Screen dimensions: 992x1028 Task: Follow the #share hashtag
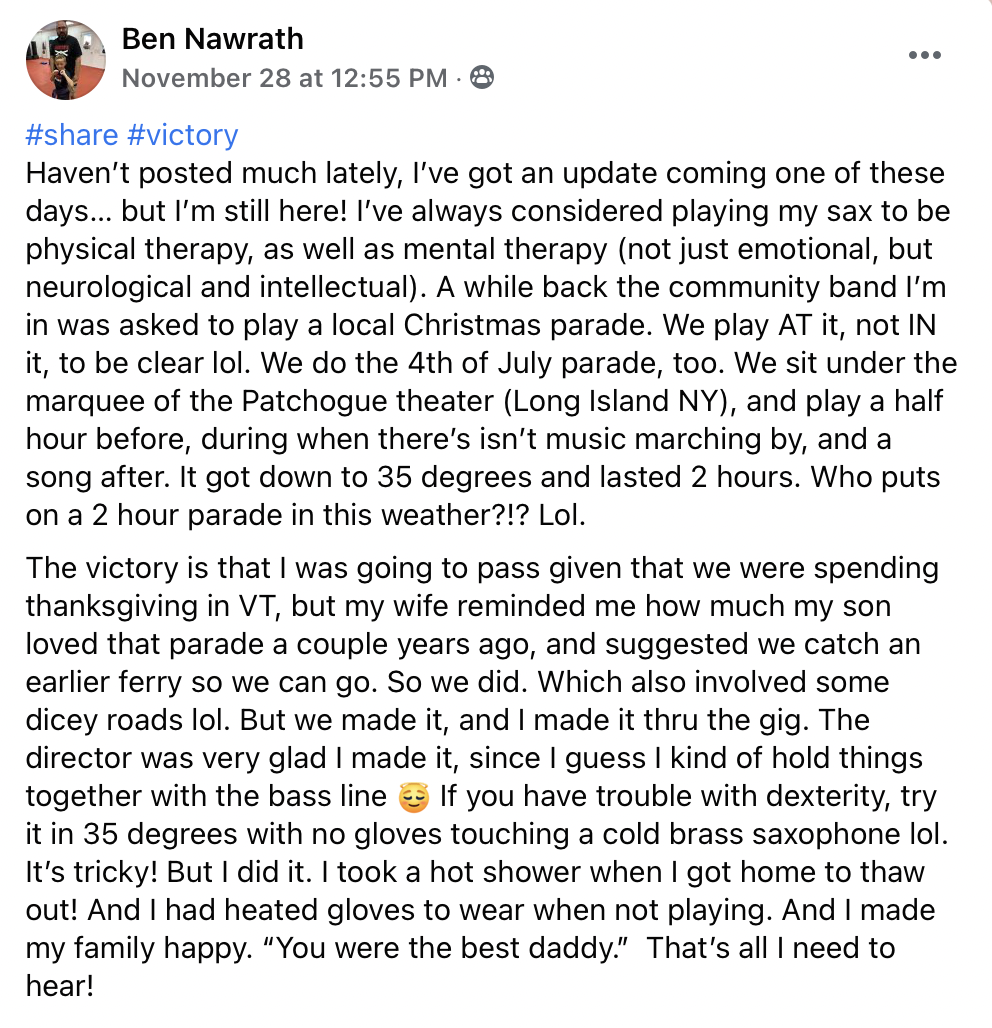pyautogui.click(x=72, y=135)
